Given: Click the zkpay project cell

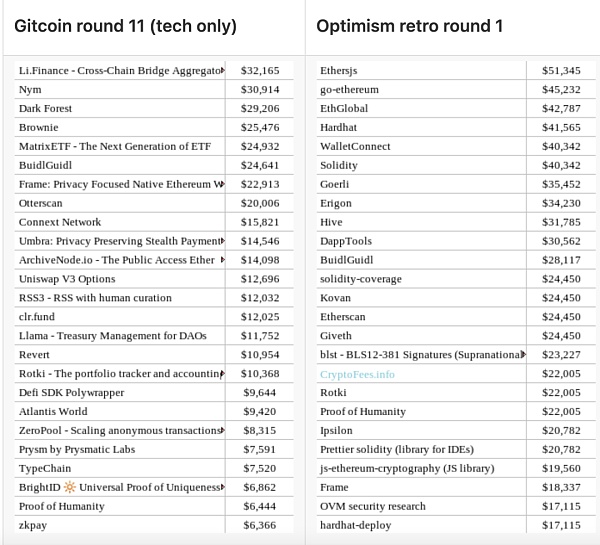Looking at the screenshot, I should click(34, 525).
